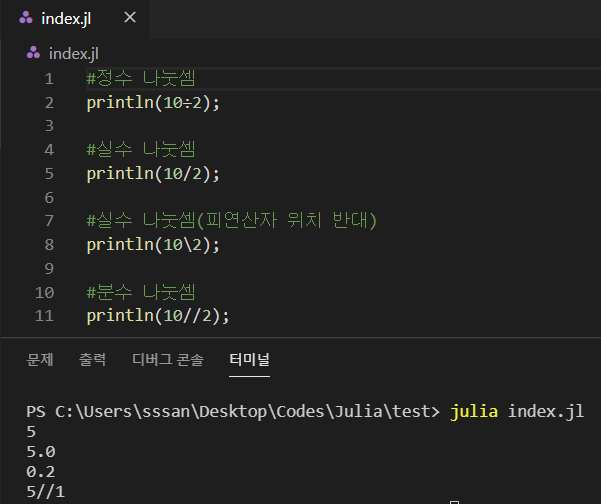Screen dimensions: 601x504
Task: Open the 문제 panel tab
Action: [x=40, y=359]
